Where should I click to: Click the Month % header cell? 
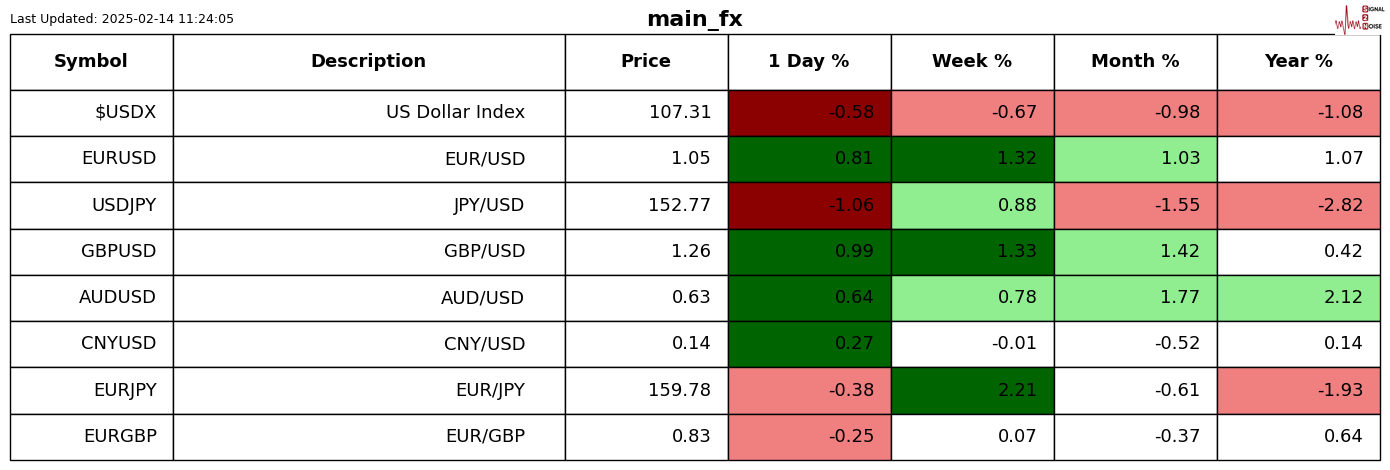1135,62
